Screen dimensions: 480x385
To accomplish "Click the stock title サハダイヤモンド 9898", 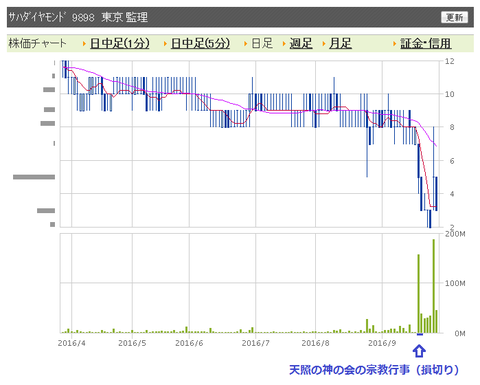I will point(51,17).
